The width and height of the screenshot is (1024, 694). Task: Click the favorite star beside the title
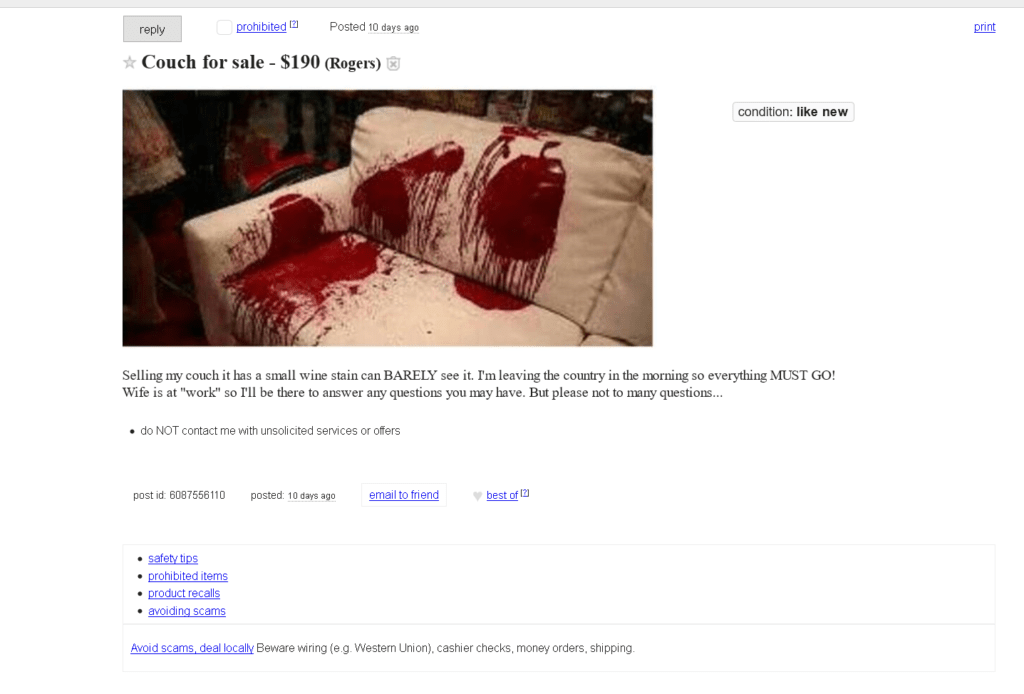point(129,63)
